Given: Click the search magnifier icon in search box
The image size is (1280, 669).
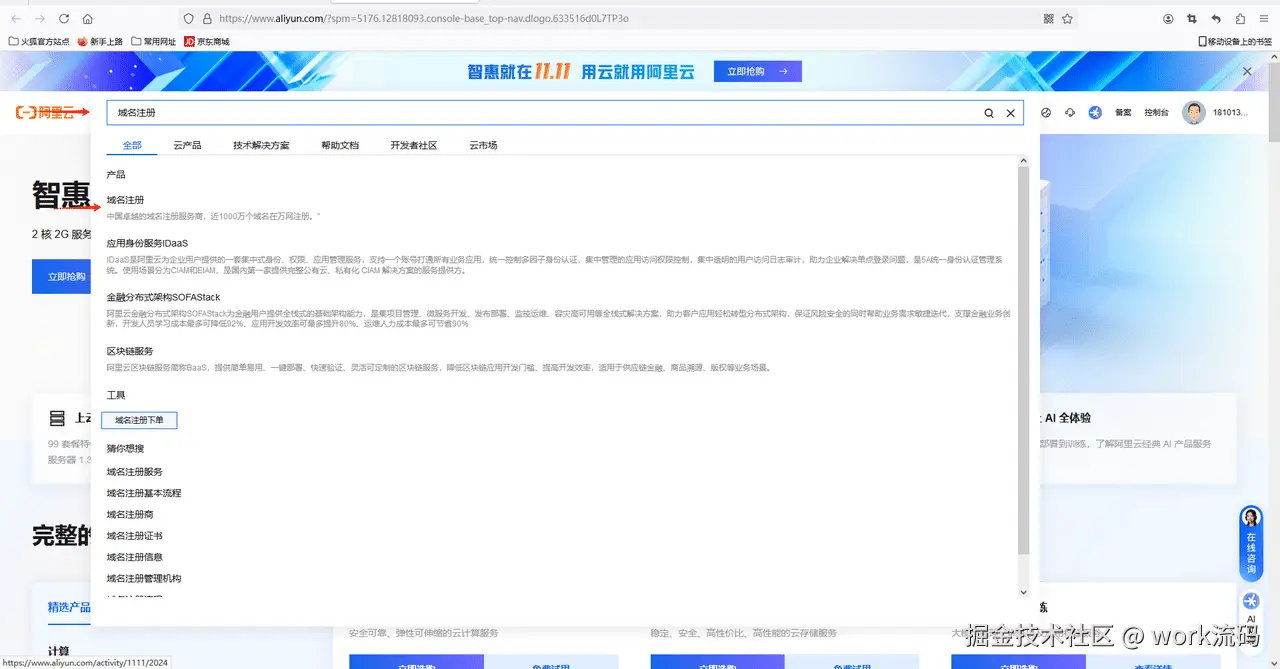Looking at the screenshot, I should (988, 113).
